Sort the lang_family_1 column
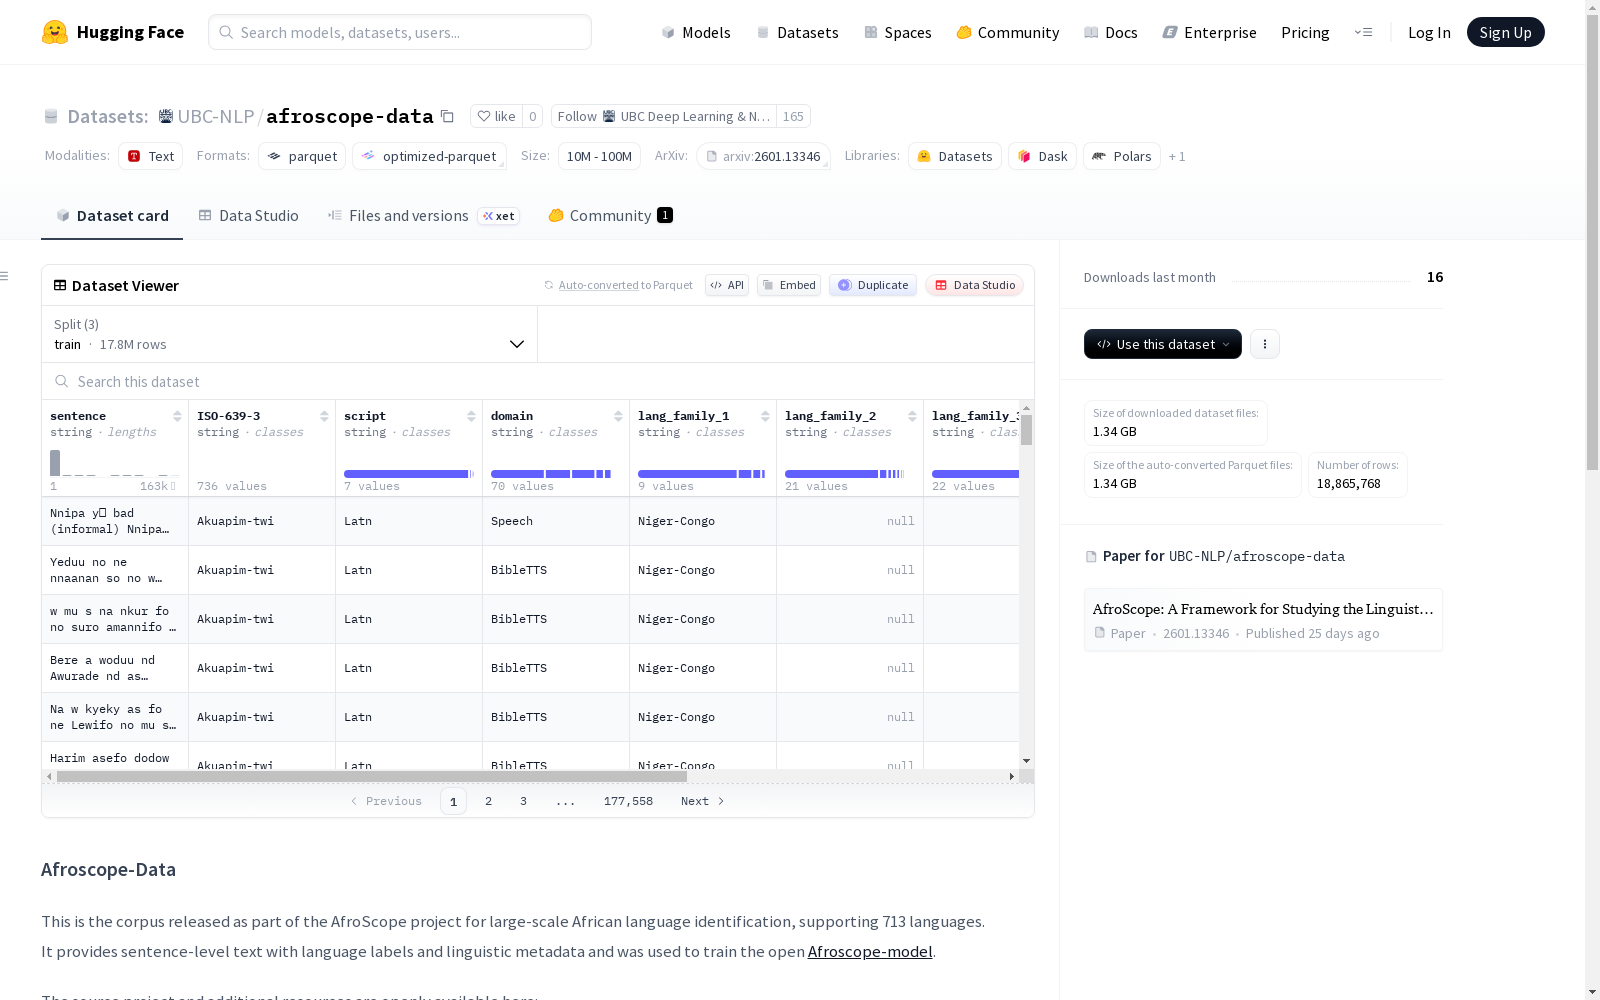1600x1000 pixels. click(x=765, y=416)
